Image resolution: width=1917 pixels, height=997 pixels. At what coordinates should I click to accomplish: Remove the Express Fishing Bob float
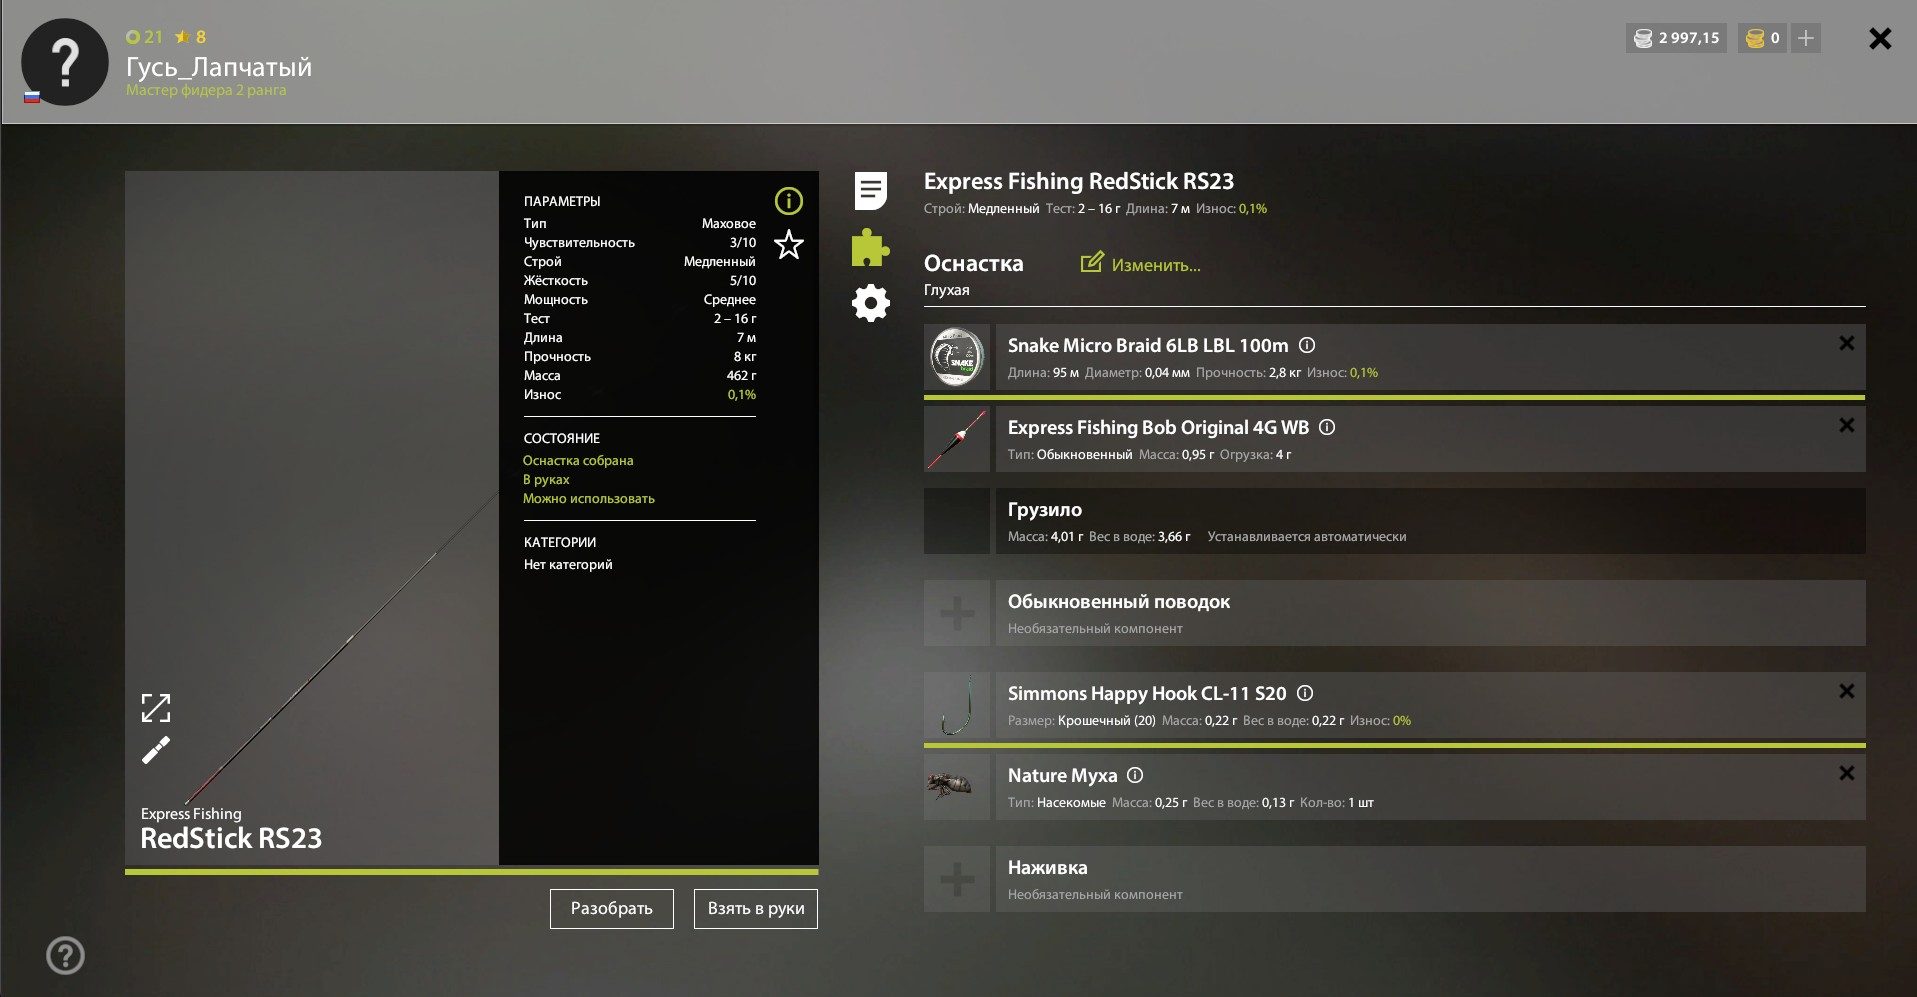1847,425
